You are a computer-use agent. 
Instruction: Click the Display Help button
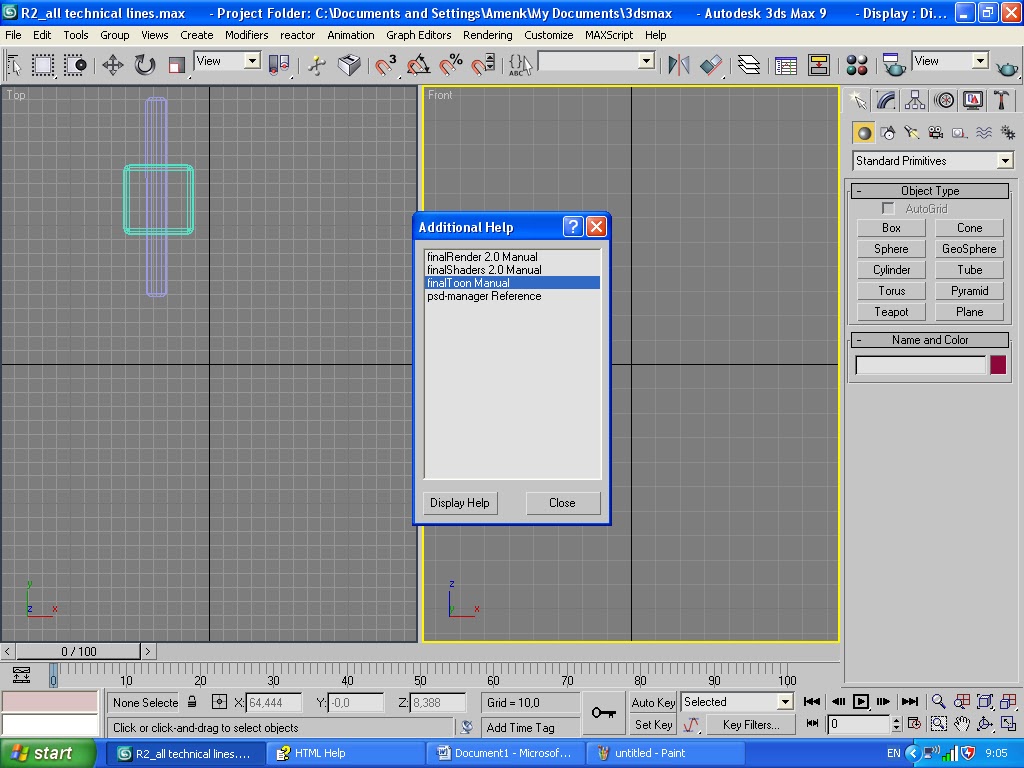pyautogui.click(x=460, y=503)
